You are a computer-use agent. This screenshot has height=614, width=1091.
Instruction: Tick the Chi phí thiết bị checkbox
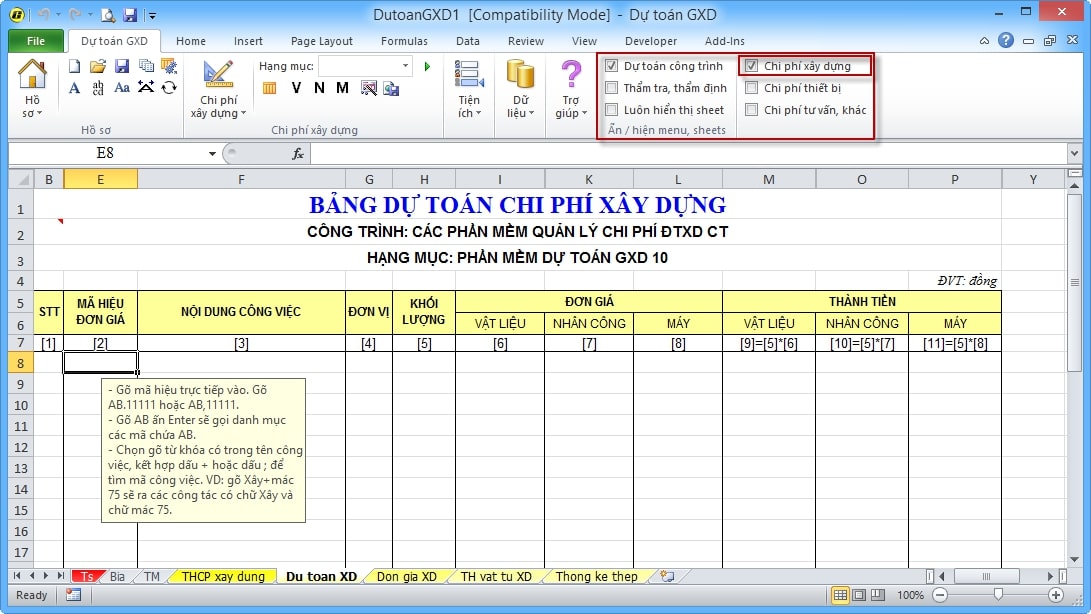pyautogui.click(x=752, y=88)
